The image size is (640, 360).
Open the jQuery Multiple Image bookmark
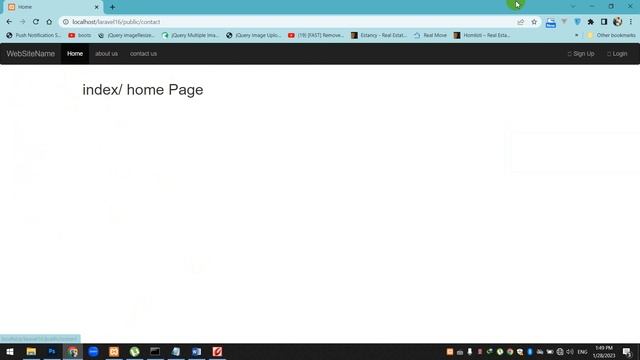(x=190, y=36)
